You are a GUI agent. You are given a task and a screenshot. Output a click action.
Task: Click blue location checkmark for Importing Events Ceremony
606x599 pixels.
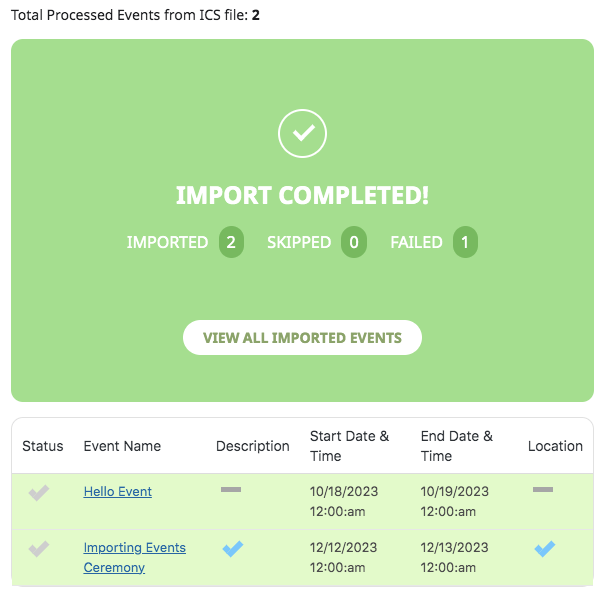pyautogui.click(x=545, y=549)
